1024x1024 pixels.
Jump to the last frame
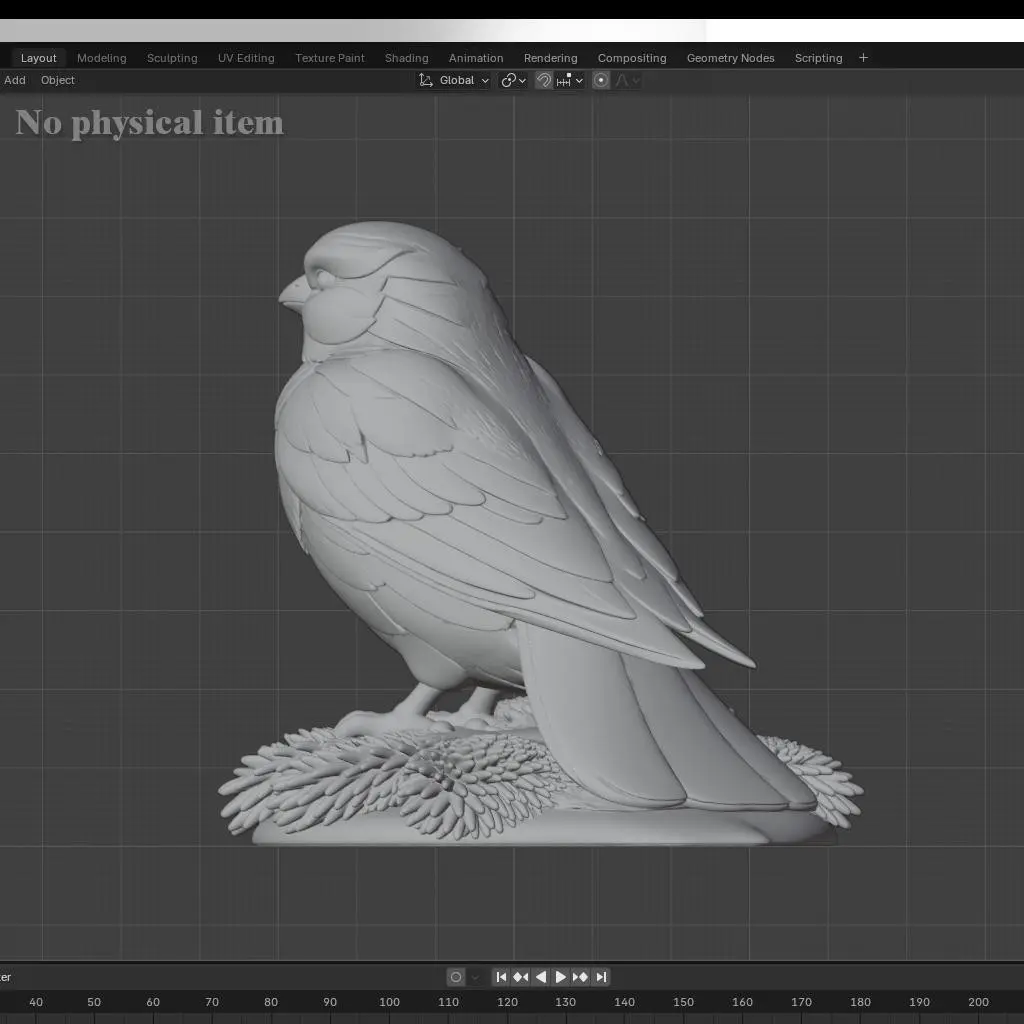601,977
